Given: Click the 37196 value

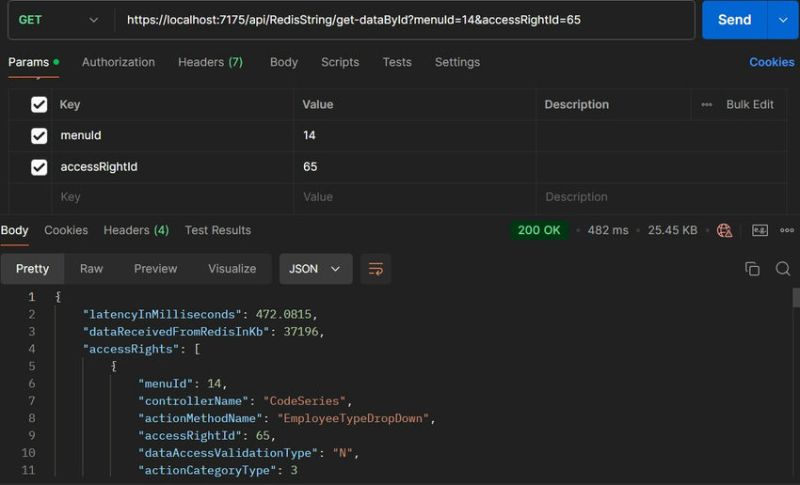Looking at the screenshot, I should point(301,332).
